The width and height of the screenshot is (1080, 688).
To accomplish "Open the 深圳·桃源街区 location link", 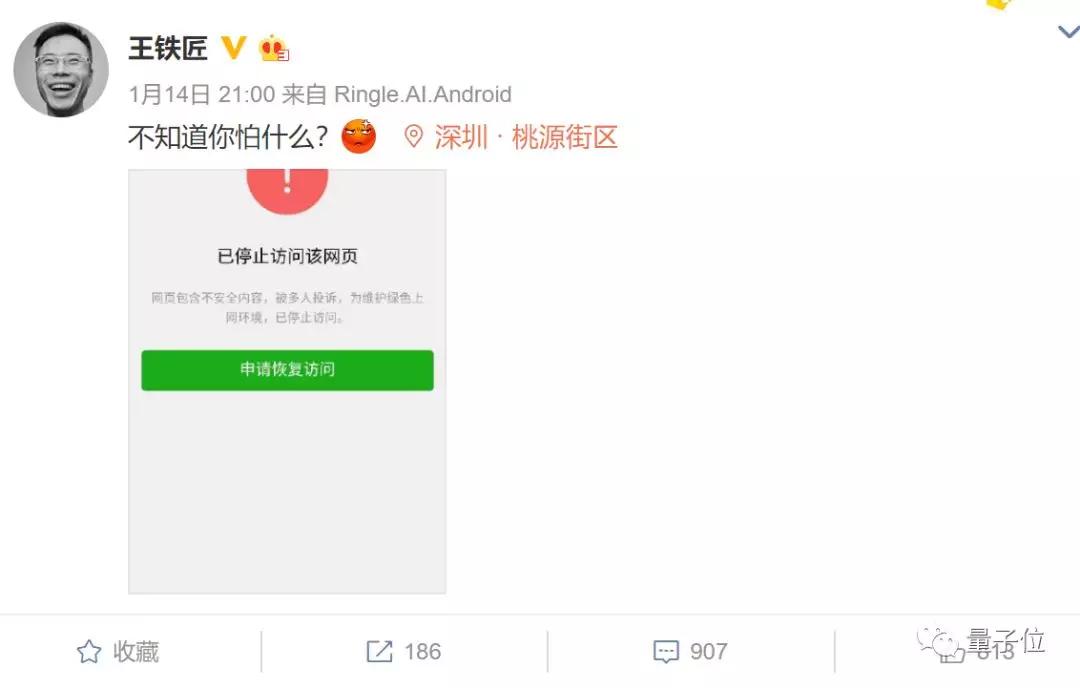I will pyautogui.click(x=526, y=137).
